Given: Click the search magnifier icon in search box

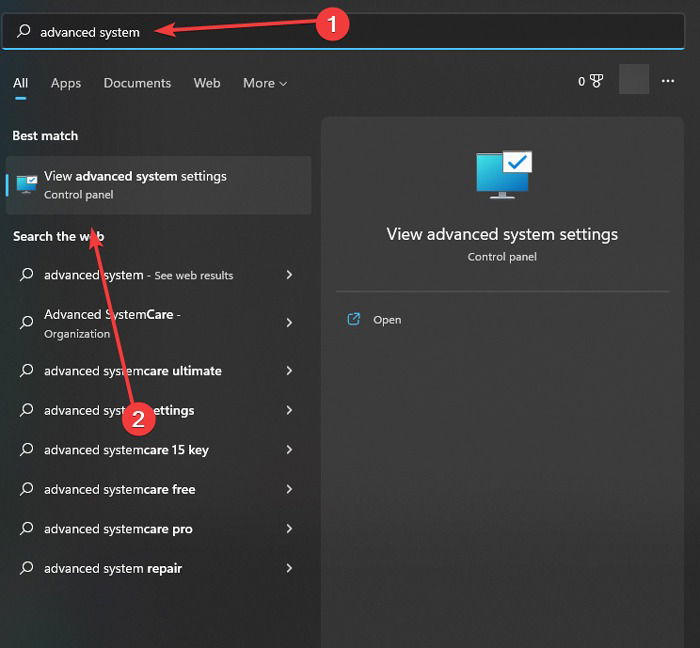Looking at the screenshot, I should point(23,31).
